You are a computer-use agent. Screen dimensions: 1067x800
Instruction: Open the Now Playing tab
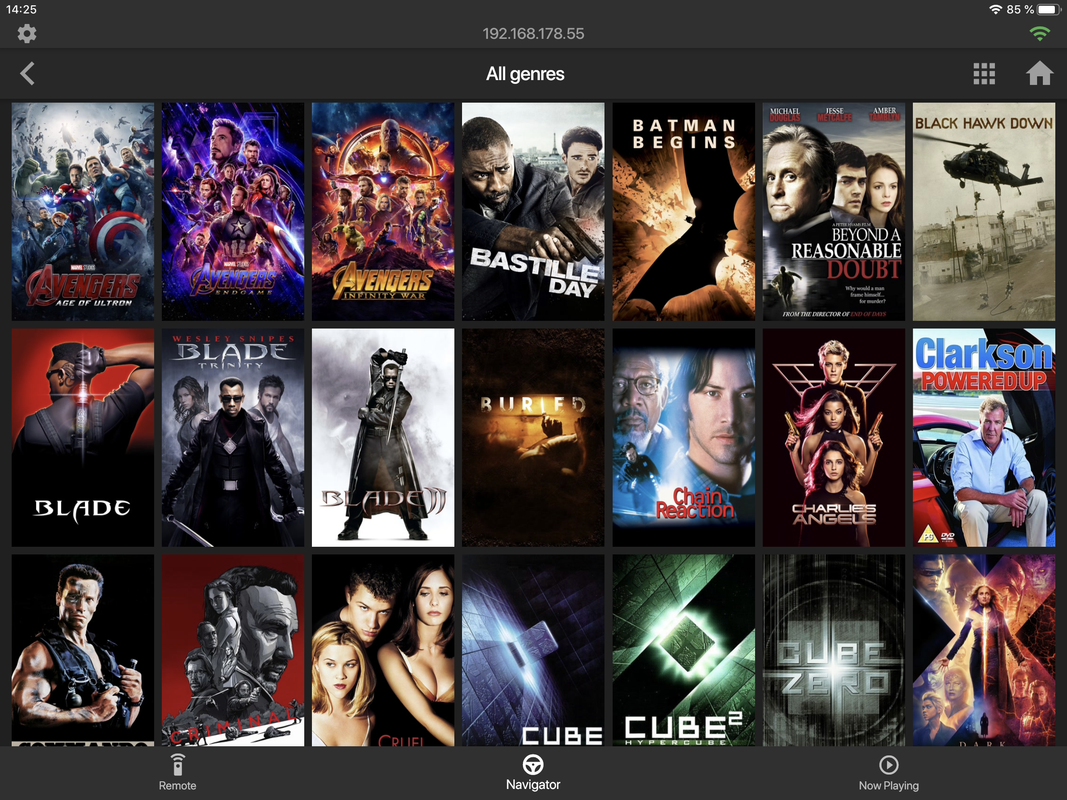coord(888,773)
